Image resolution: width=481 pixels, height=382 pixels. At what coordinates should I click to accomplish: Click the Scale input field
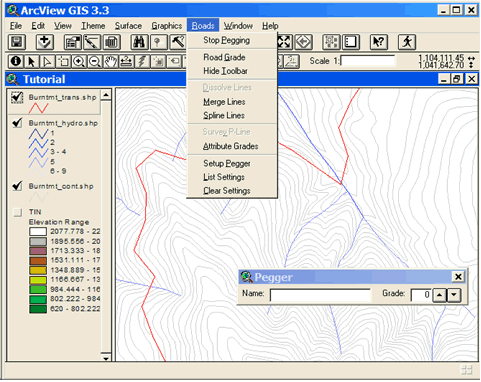[368, 61]
